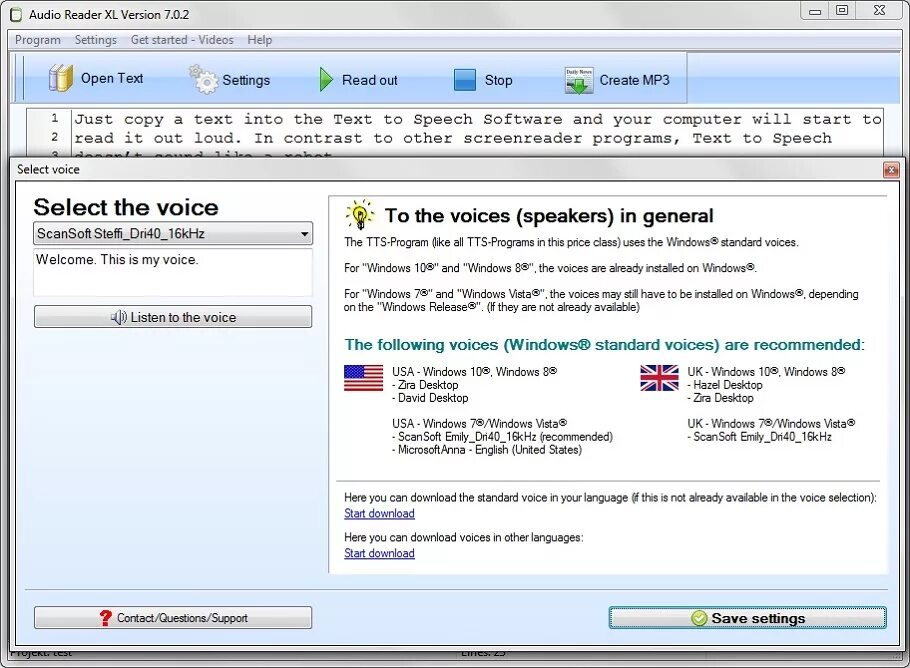Viewport: 910px width, 668px height.
Task: Expand the ScanSoft Steffi voice dropdown
Action: pyautogui.click(x=304, y=234)
